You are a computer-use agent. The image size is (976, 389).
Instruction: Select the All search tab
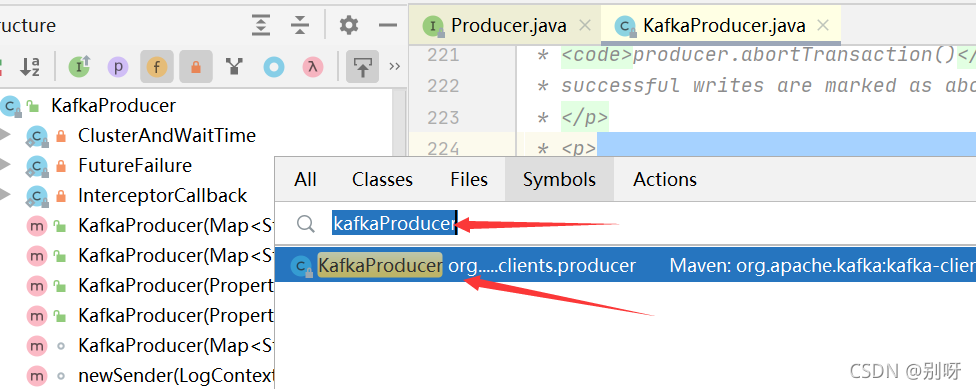(305, 179)
